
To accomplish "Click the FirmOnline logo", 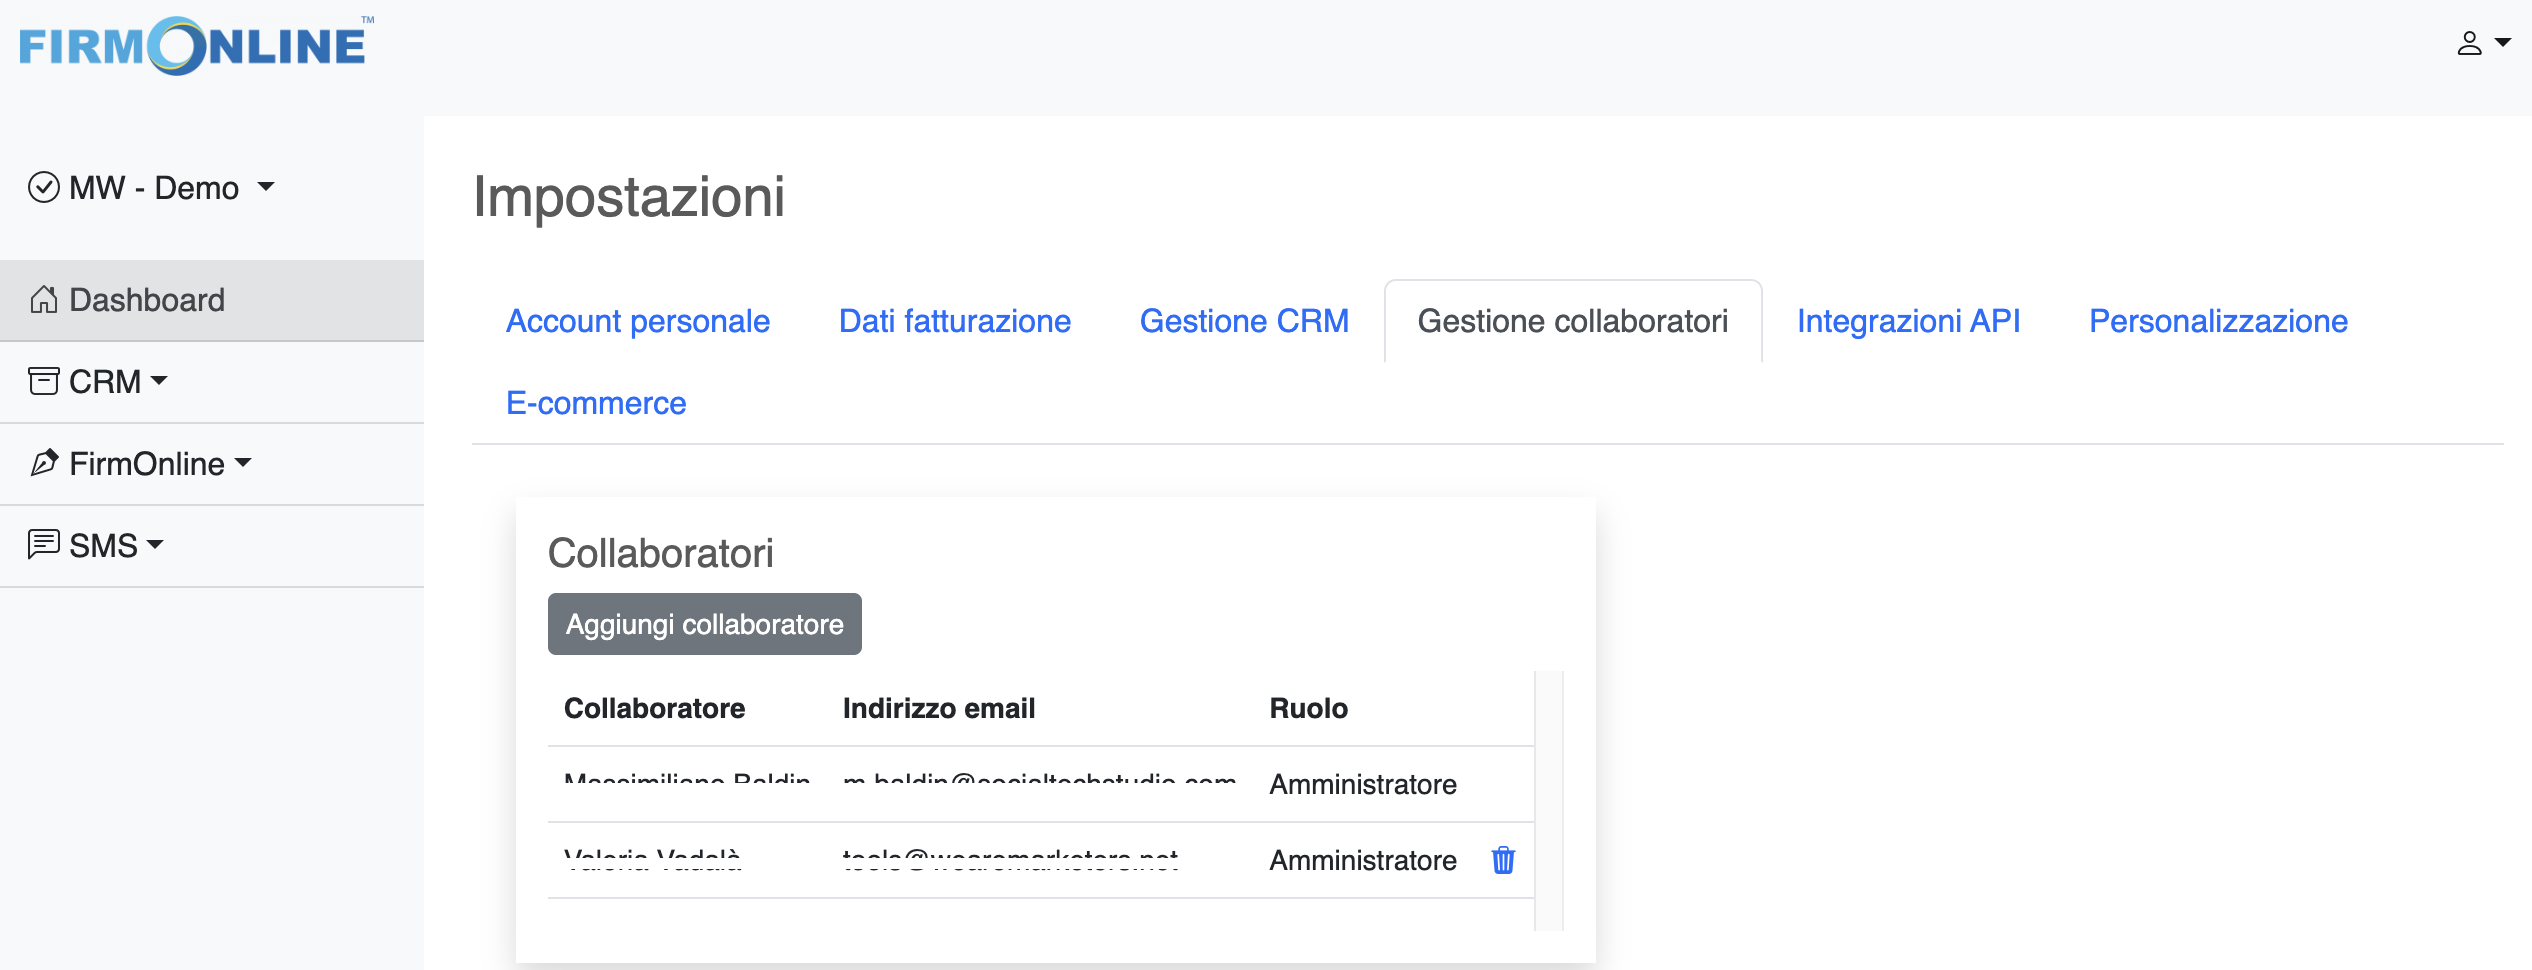I will point(193,44).
